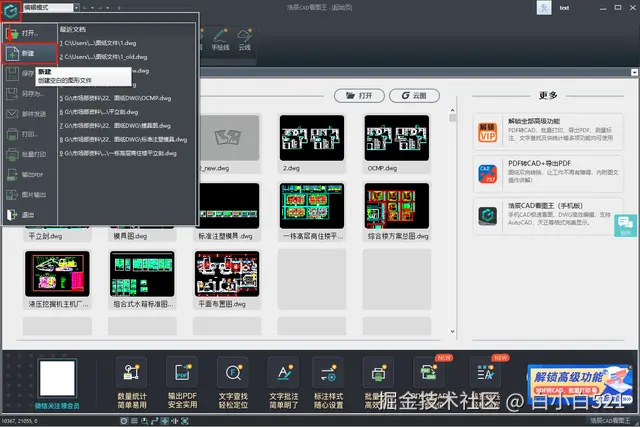Choose 打开 in the file menu

tap(30, 33)
